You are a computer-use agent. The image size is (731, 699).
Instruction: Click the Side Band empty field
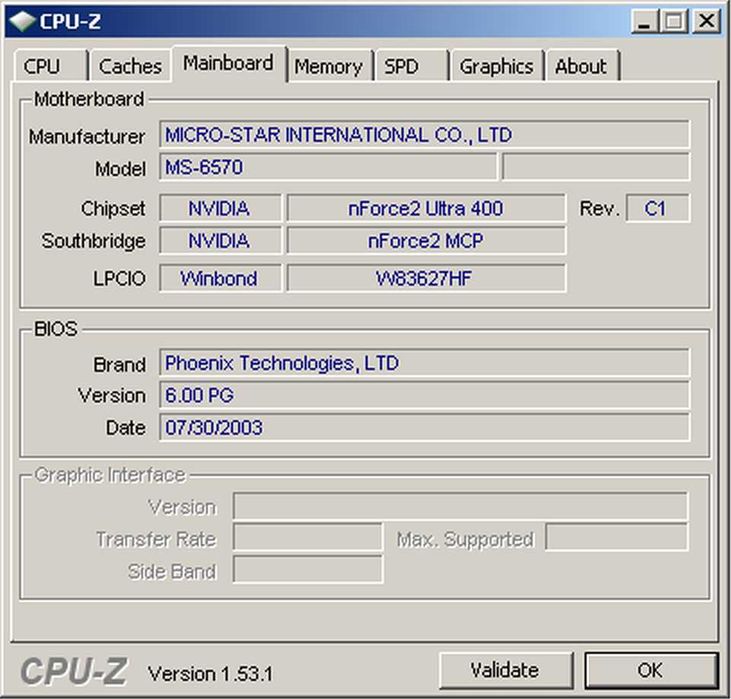pos(308,570)
